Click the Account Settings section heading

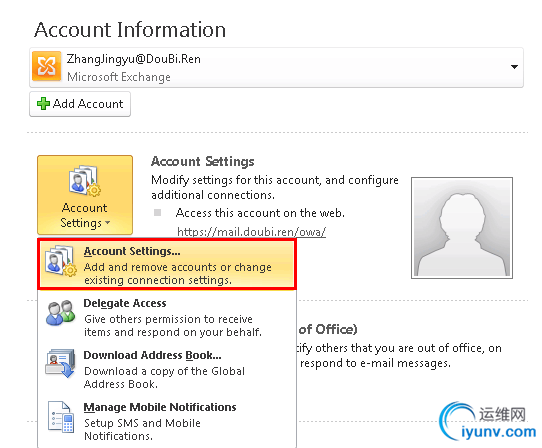(203, 161)
